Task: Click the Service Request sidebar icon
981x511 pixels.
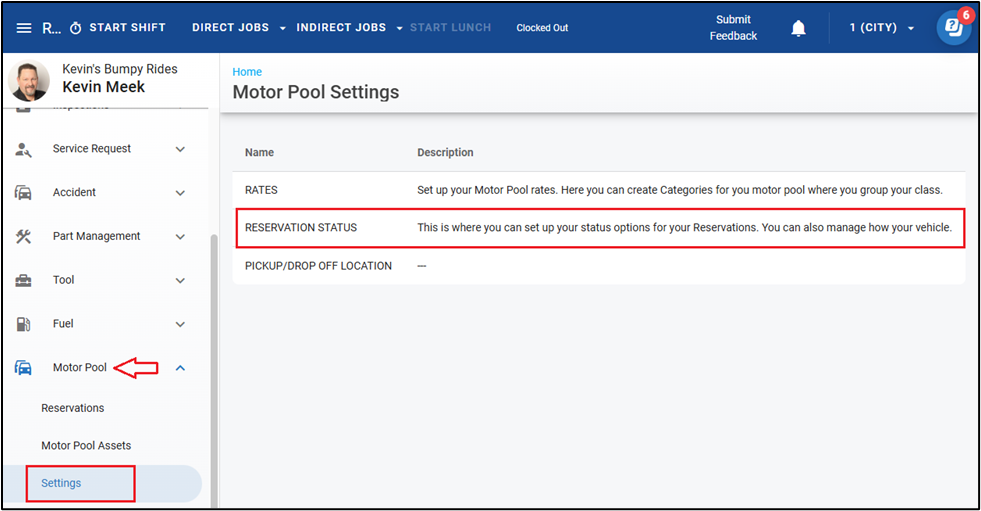Action: (23, 149)
